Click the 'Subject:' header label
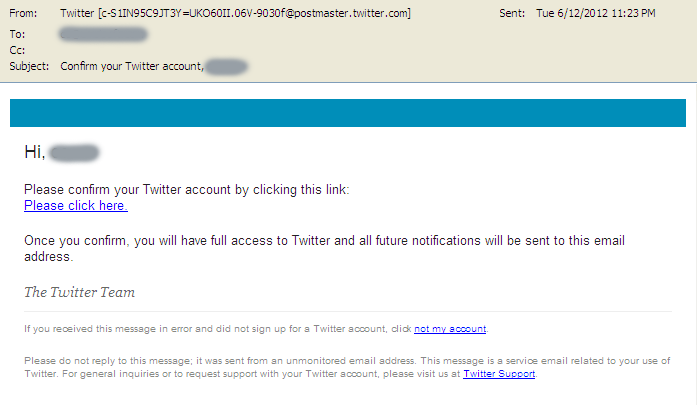The width and height of the screenshot is (697, 405). point(29,66)
